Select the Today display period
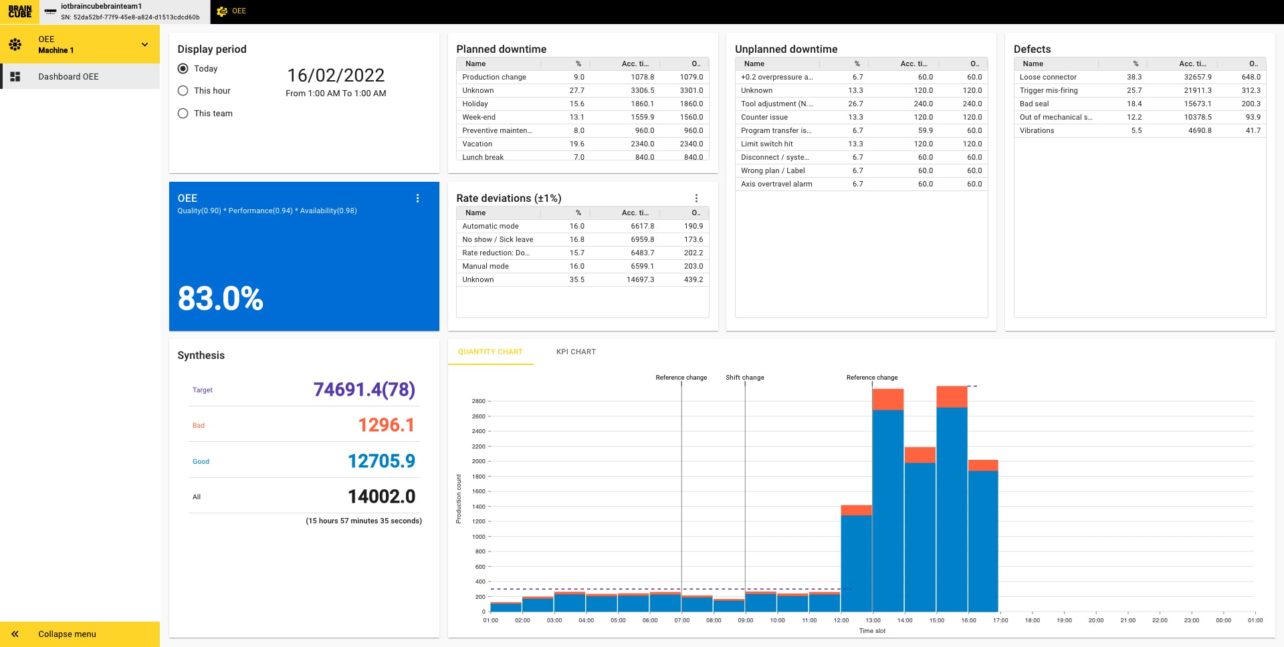 (x=182, y=69)
